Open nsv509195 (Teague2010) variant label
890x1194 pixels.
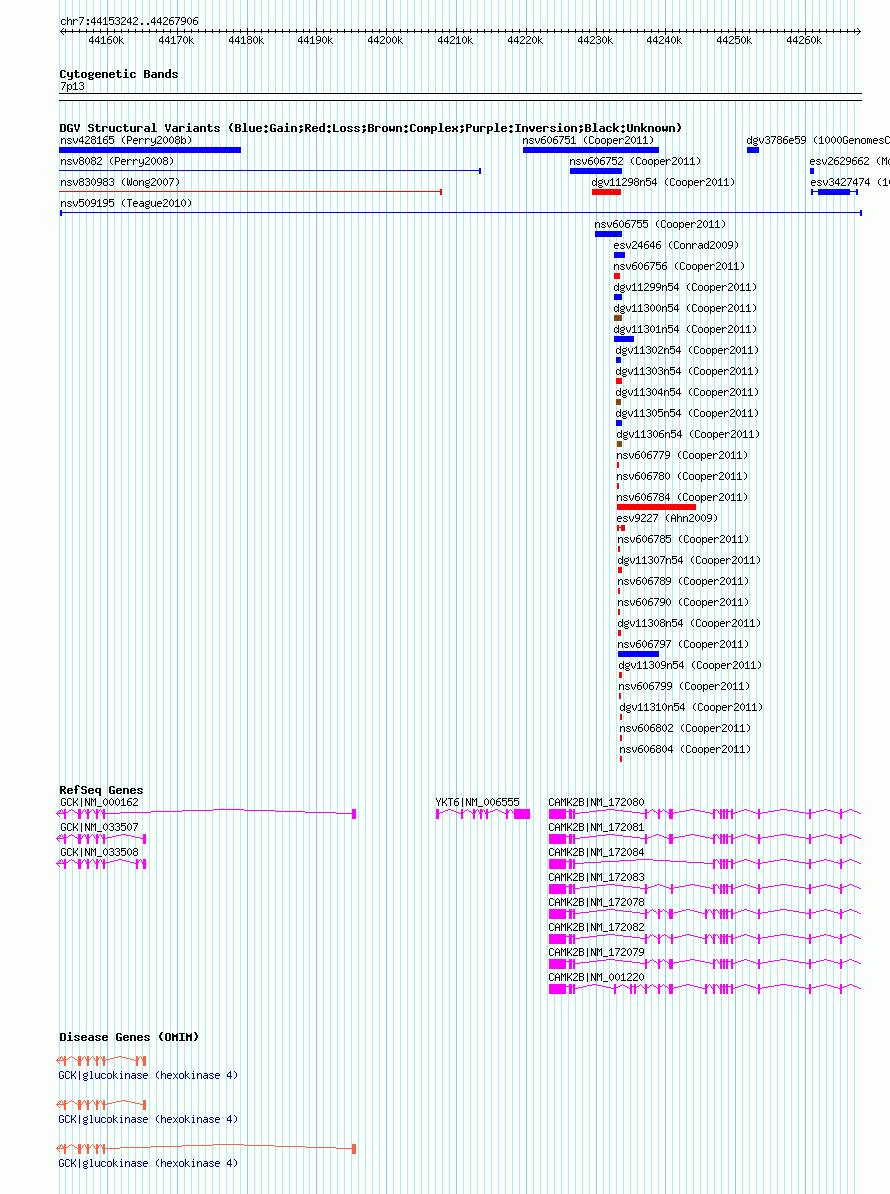click(x=126, y=203)
